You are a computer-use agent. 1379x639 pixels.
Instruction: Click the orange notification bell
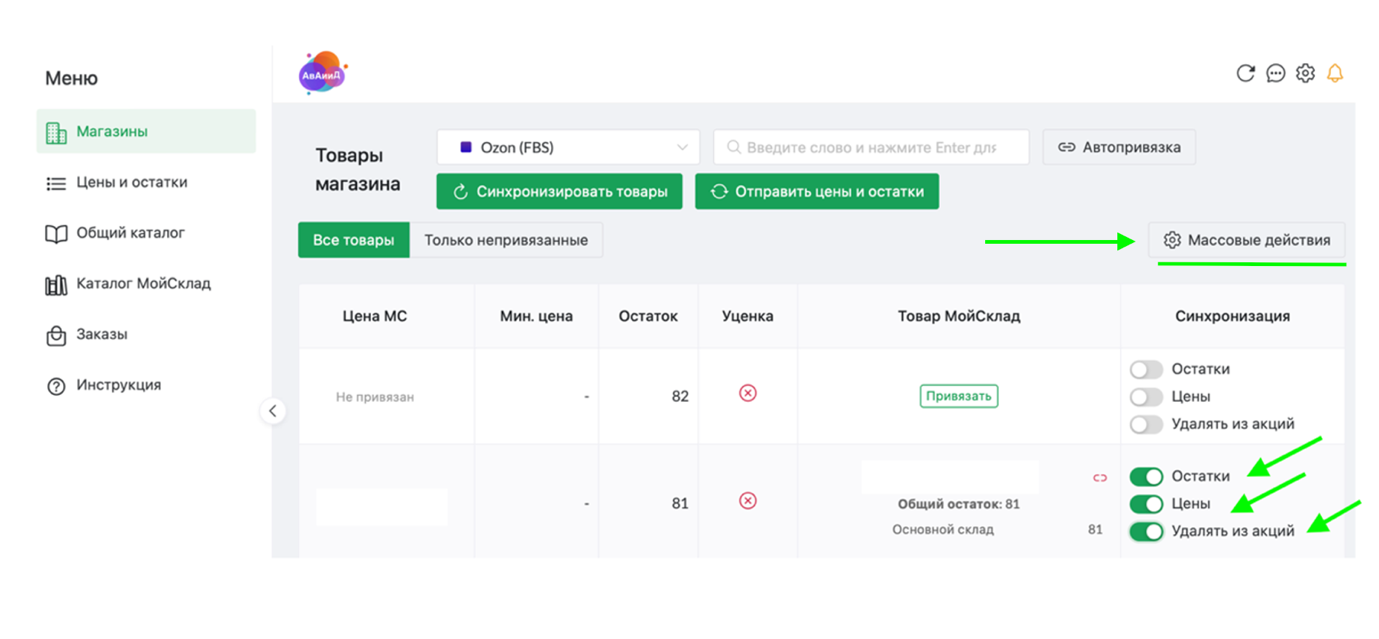1335,73
